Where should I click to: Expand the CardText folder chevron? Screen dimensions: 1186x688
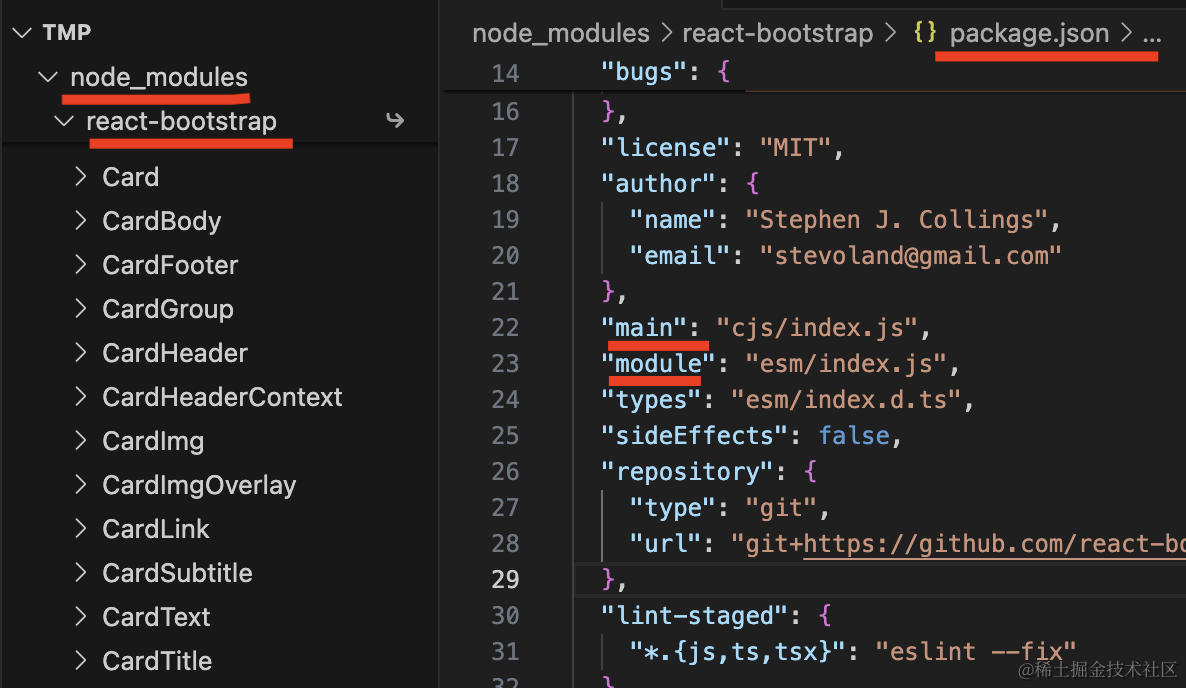point(81,617)
